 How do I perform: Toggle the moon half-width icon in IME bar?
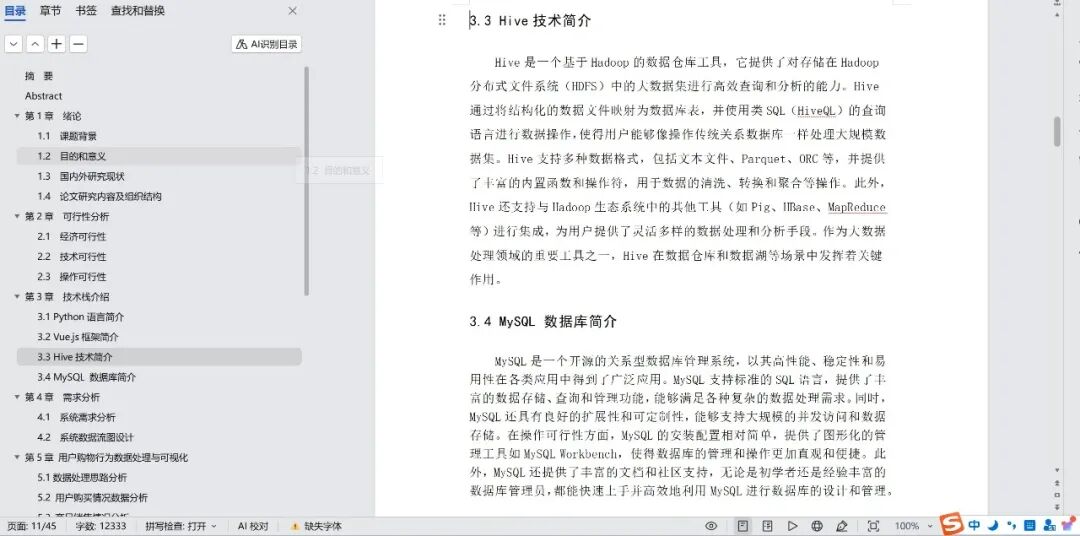993,526
